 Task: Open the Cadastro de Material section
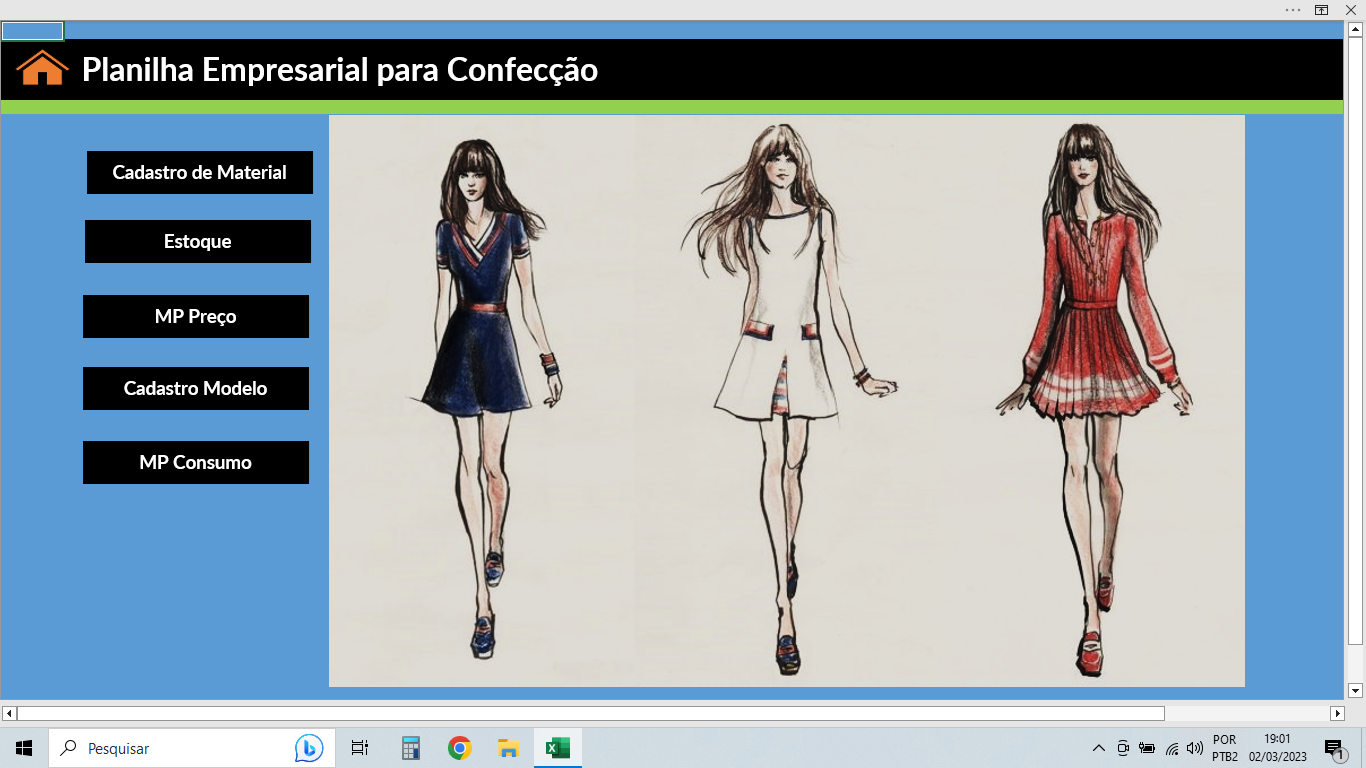point(200,173)
